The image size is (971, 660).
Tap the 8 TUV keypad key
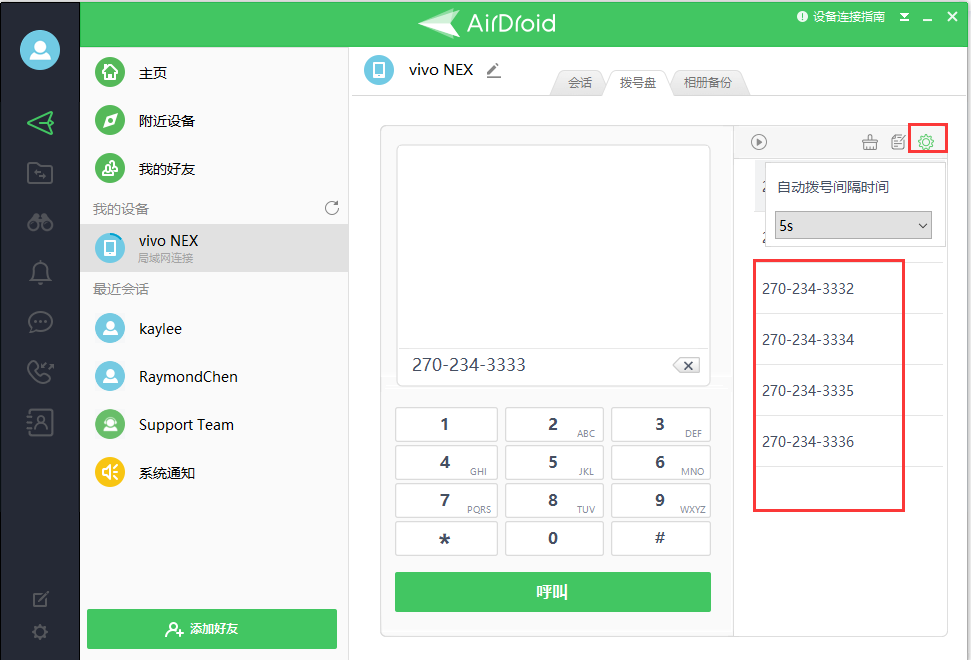click(554, 500)
